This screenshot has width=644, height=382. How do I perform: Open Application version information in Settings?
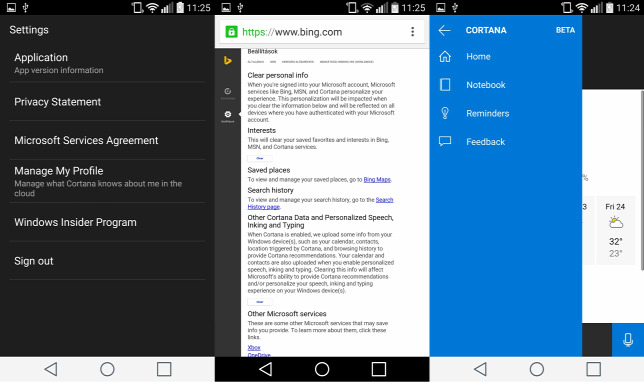click(x=107, y=63)
